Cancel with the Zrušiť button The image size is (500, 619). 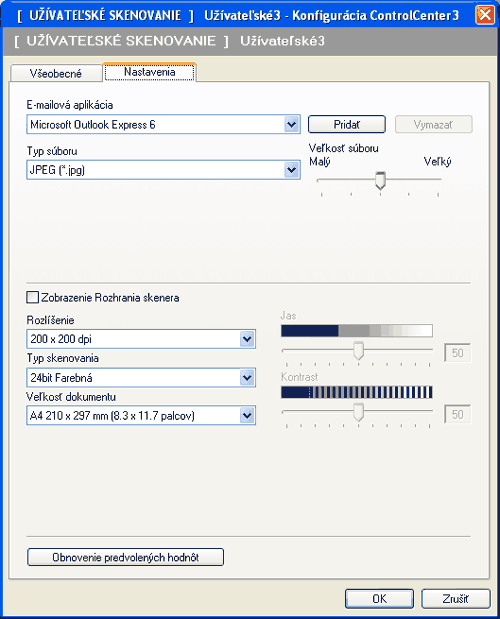(x=456, y=599)
